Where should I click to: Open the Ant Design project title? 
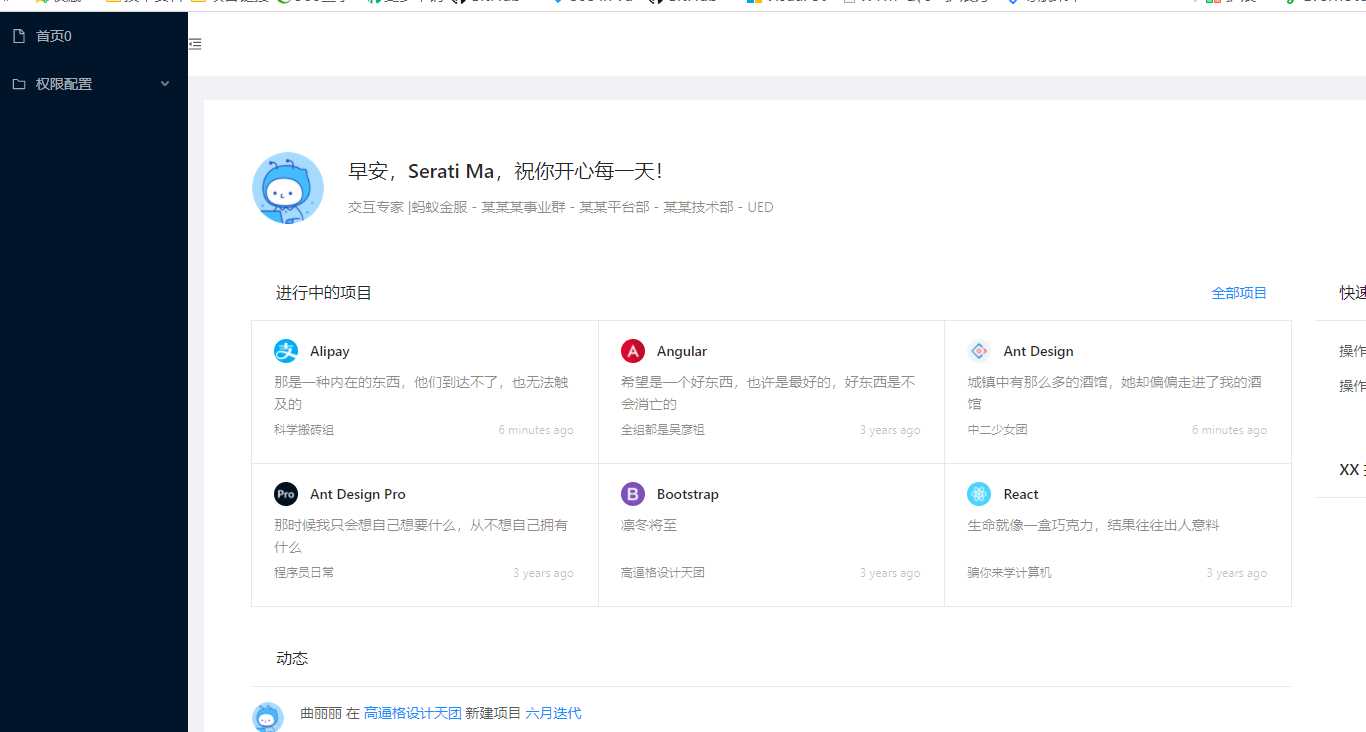[1038, 351]
